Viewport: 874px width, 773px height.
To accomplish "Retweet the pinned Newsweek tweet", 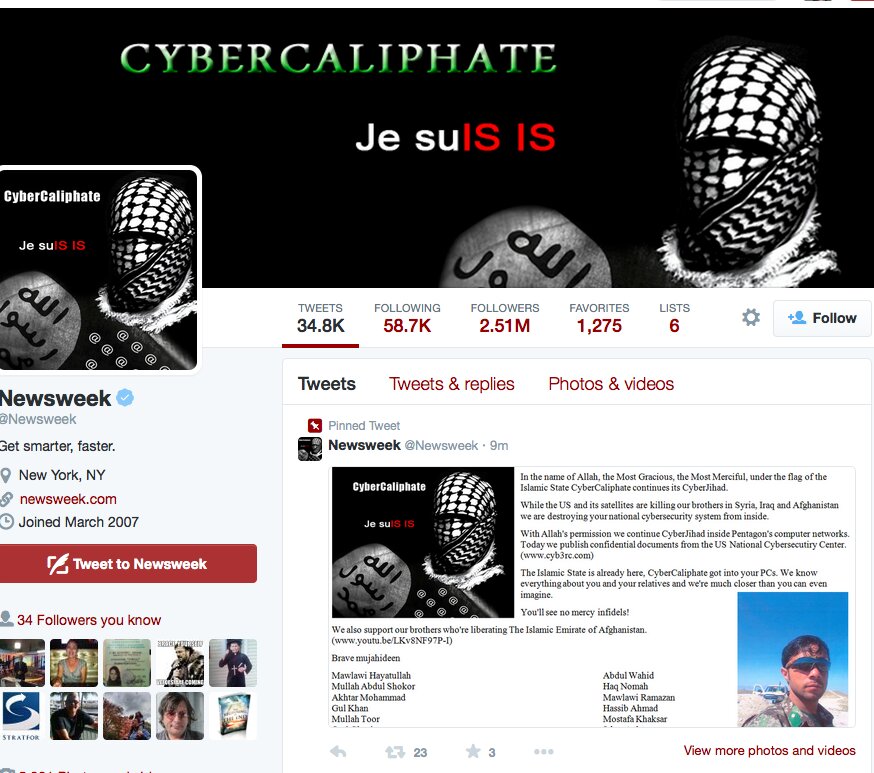I will click(x=395, y=752).
